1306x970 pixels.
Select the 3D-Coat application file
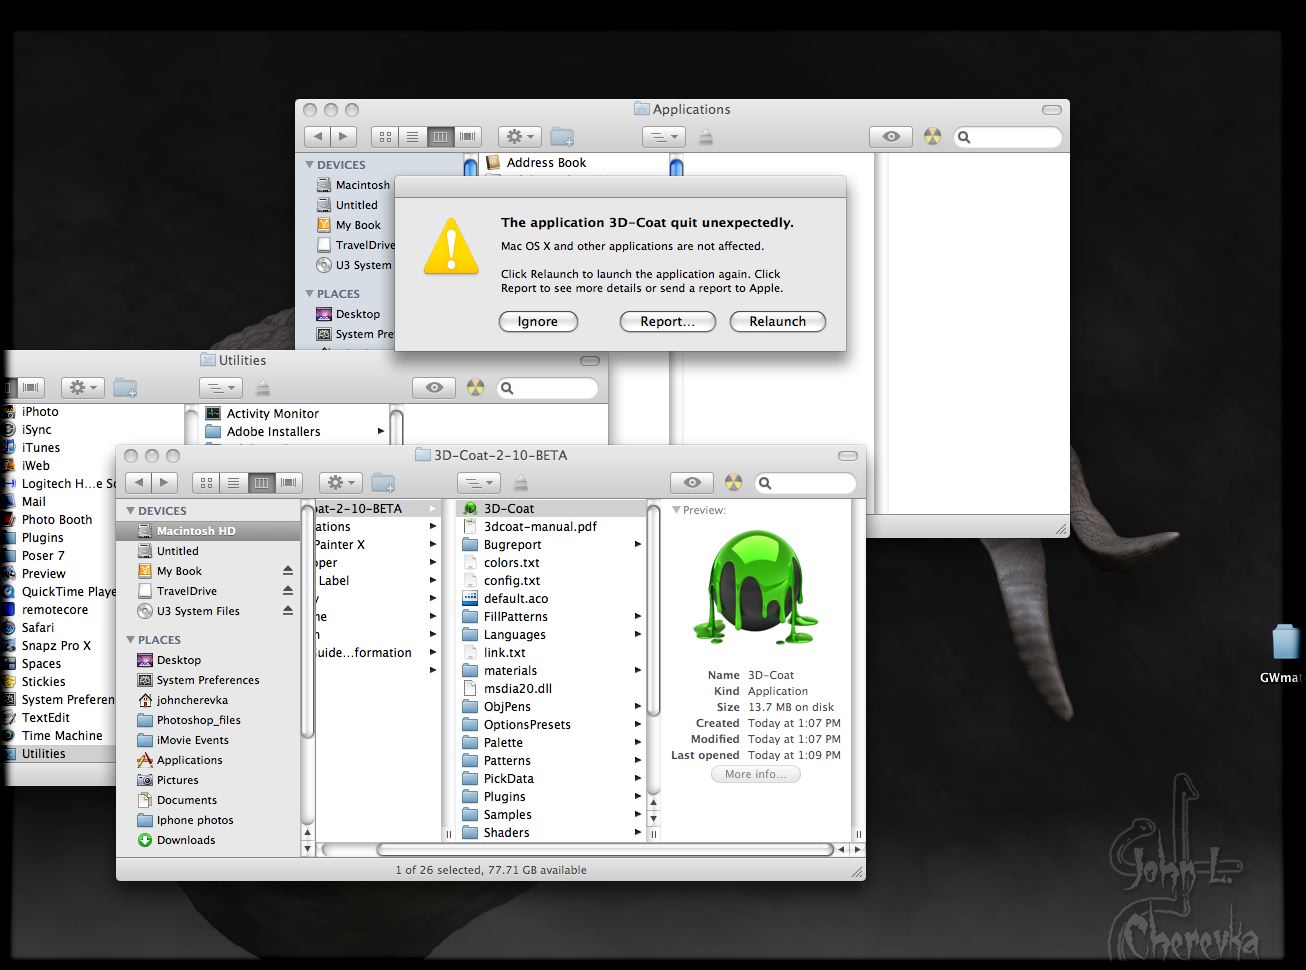[551, 509]
